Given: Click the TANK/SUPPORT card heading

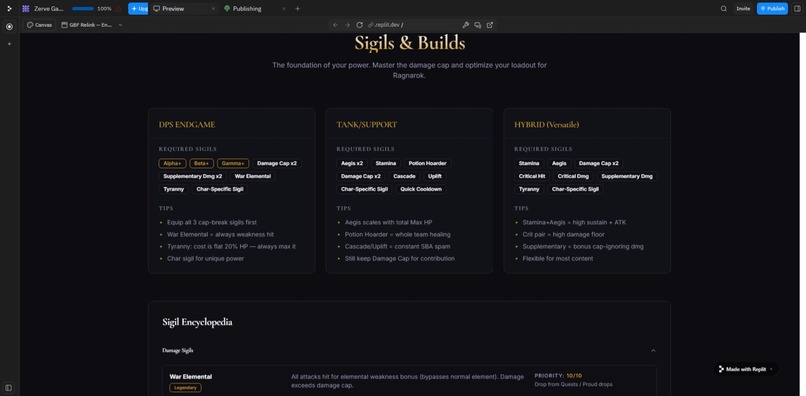Looking at the screenshot, I should coord(367,124).
